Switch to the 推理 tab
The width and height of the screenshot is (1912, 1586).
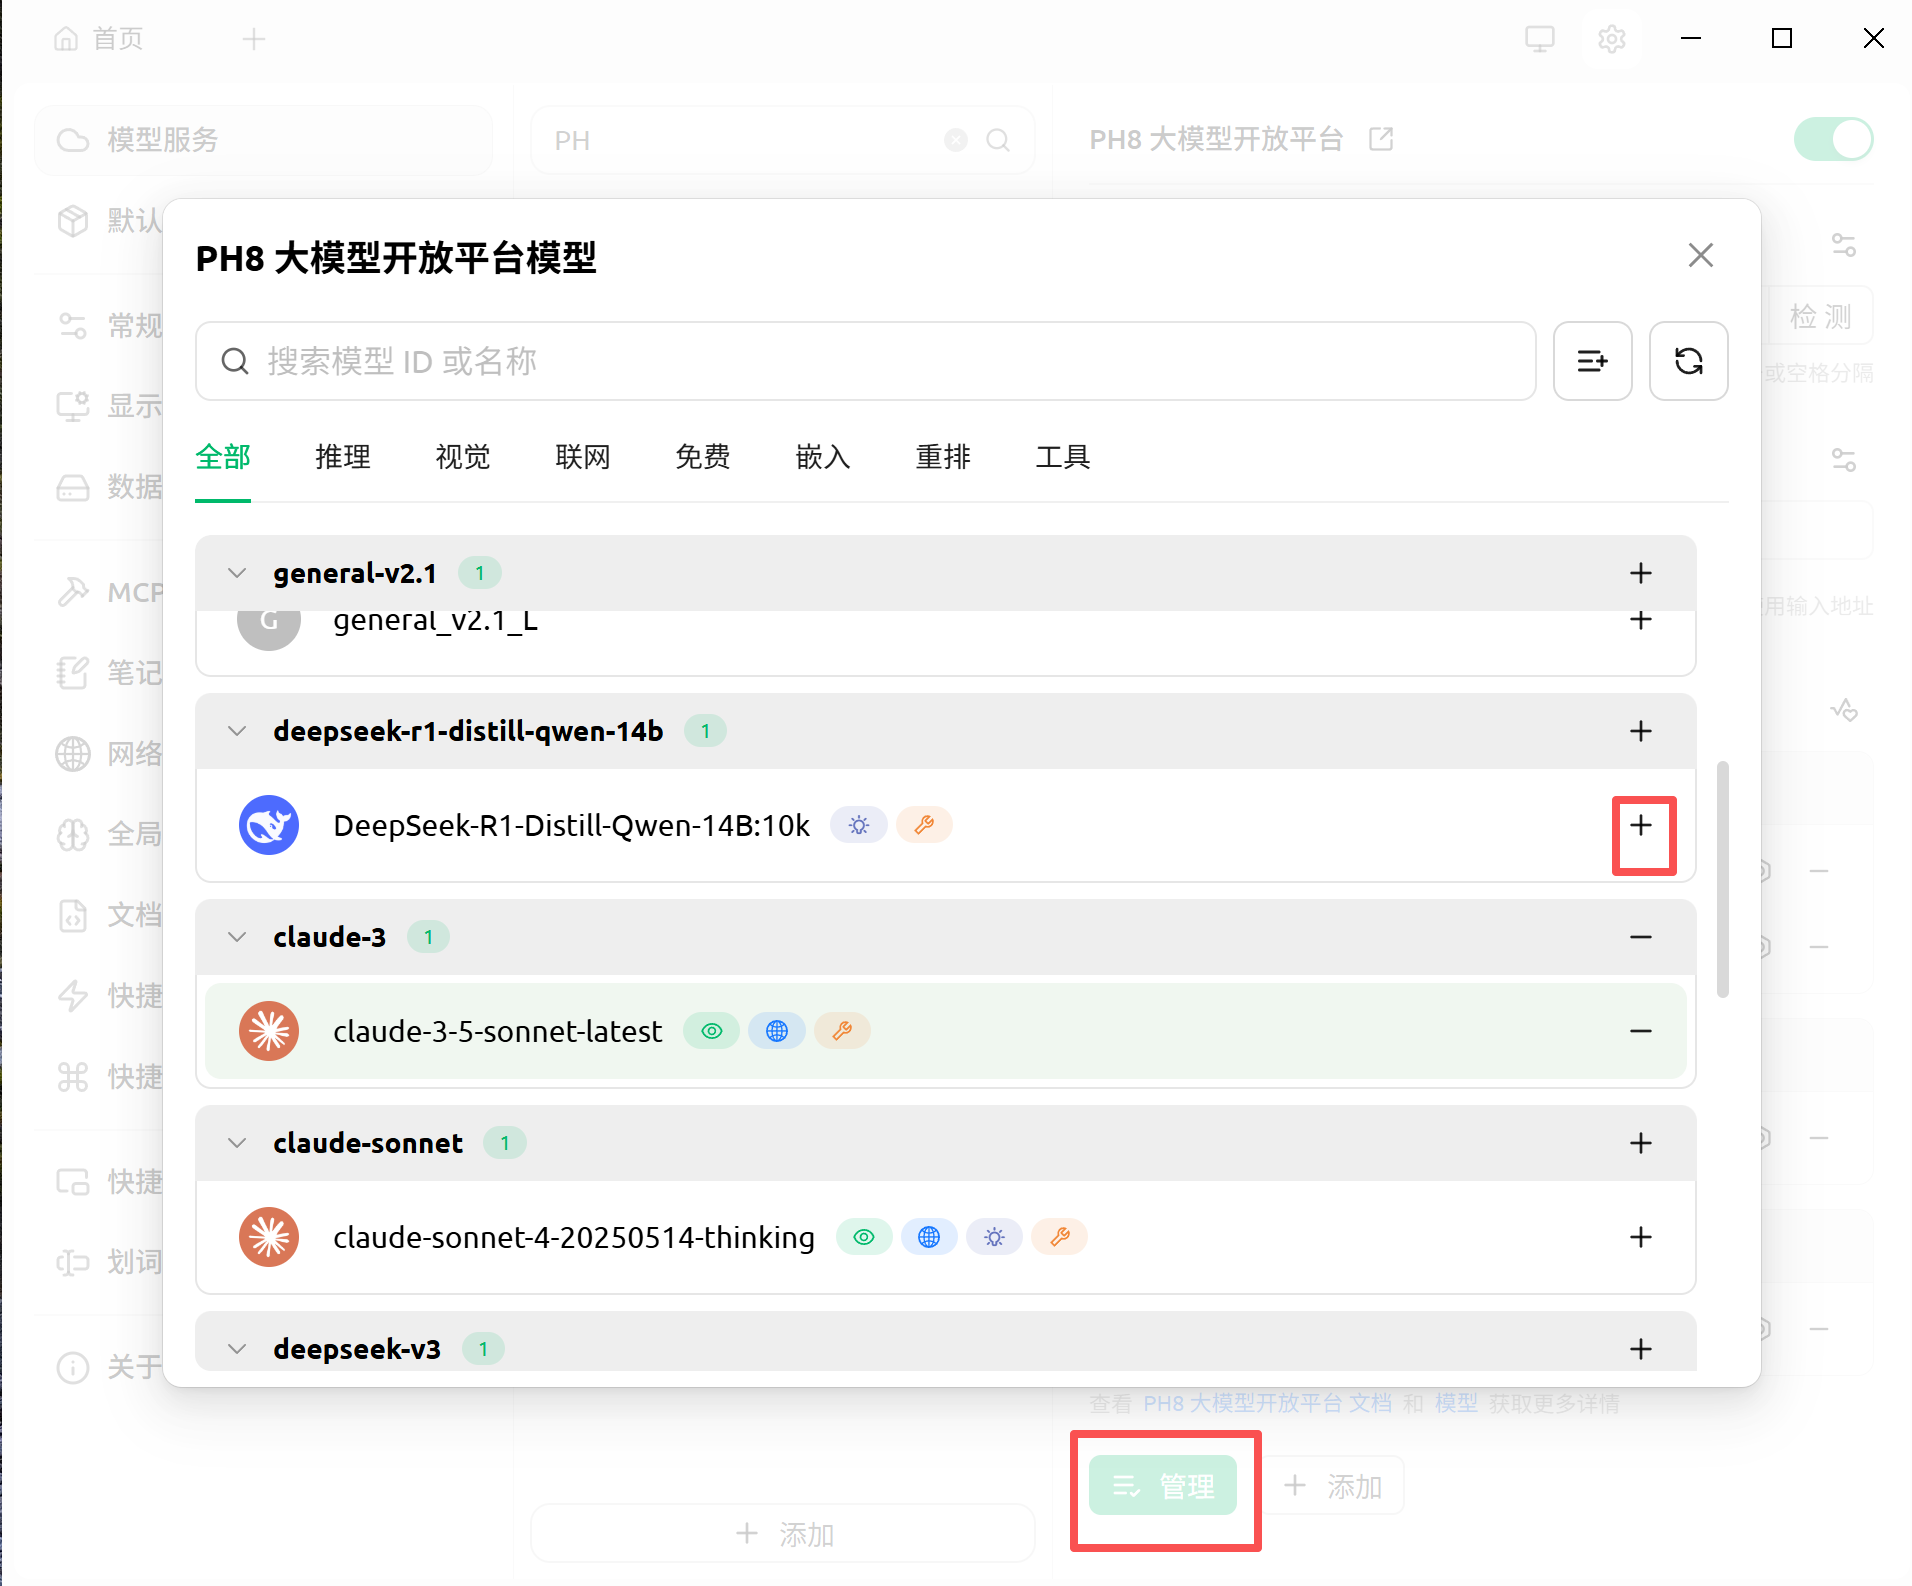click(343, 457)
